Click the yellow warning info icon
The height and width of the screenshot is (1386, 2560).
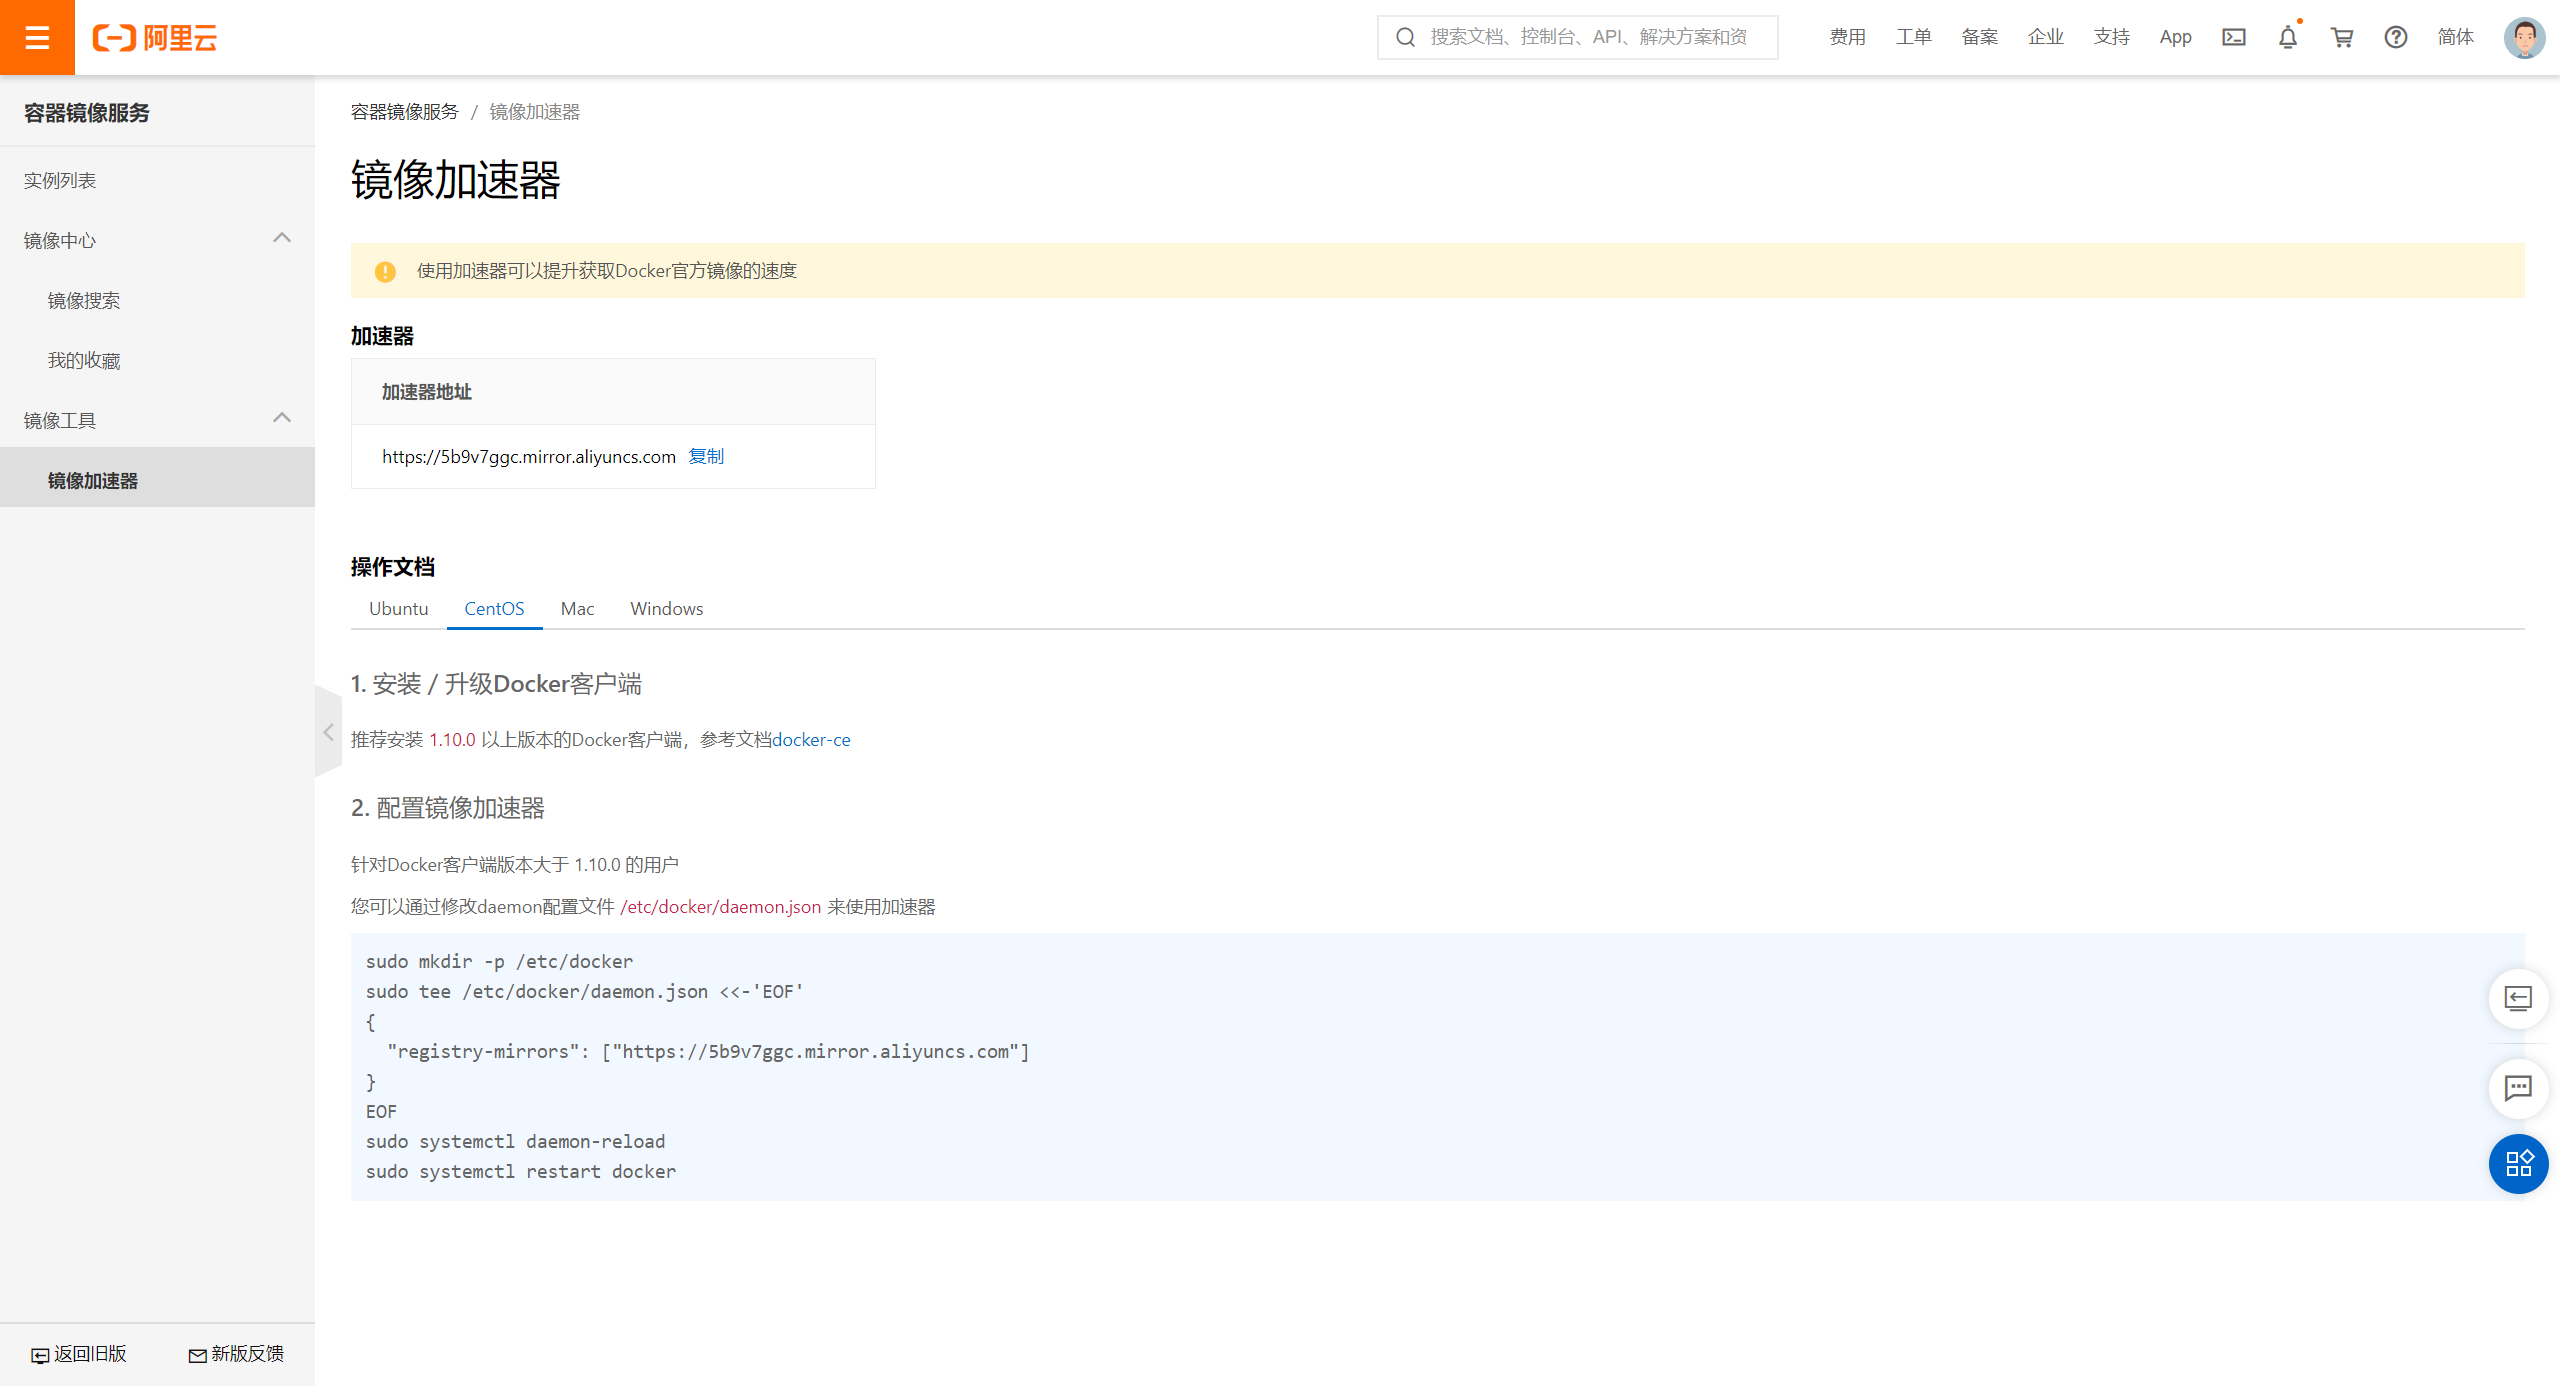click(x=385, y=271)
